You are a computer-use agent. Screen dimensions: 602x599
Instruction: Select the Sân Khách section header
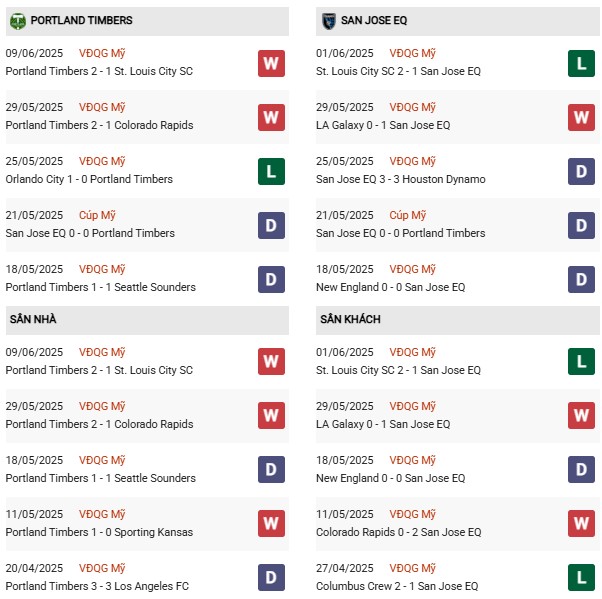(x=458, y=320)
